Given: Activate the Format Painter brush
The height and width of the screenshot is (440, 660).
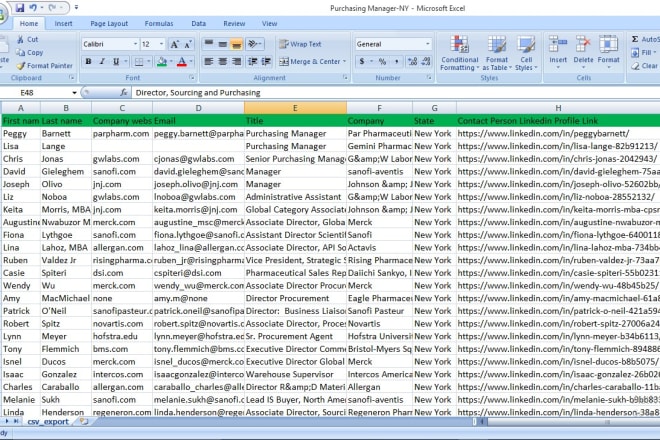Looking at the screenshot, I should pos(21,66).
